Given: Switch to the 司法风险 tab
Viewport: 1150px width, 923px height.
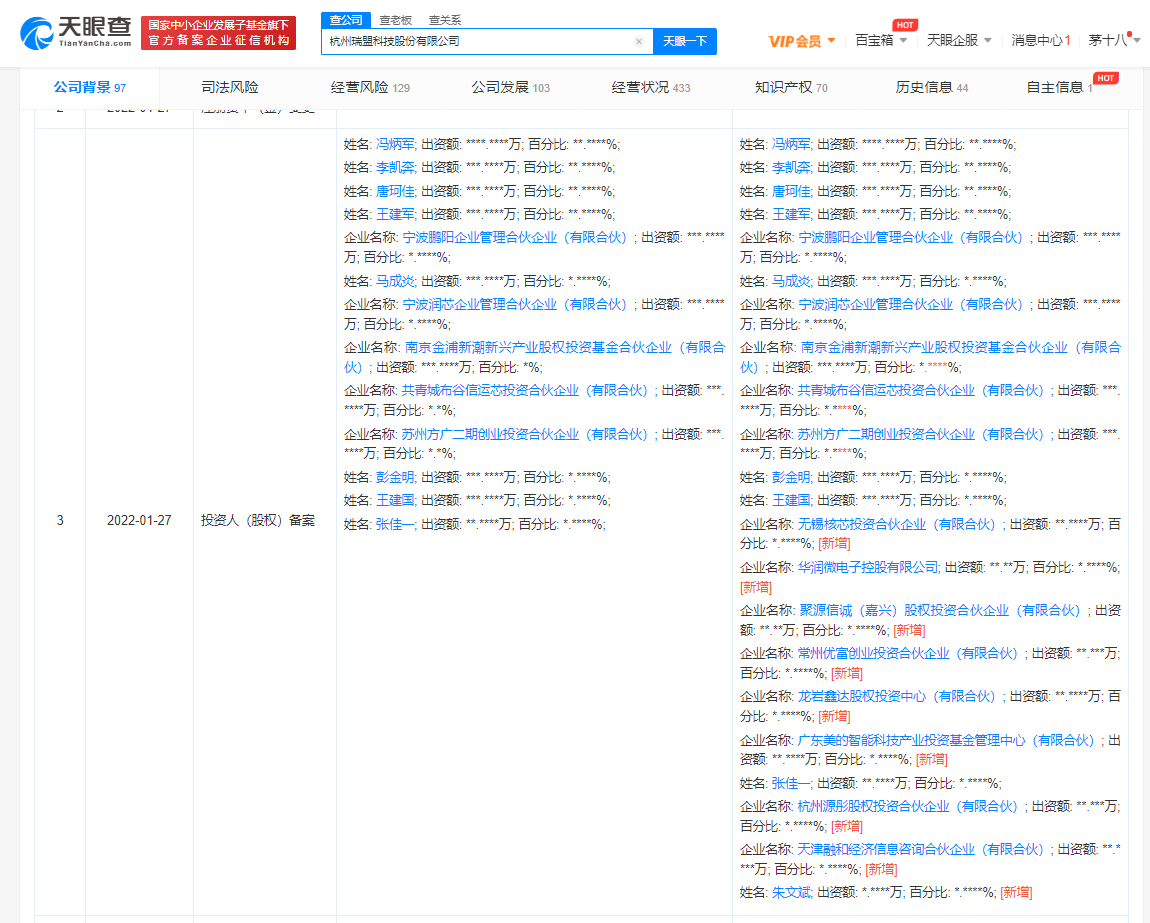Looking at the screenshot, I should [x=230, y=87].
